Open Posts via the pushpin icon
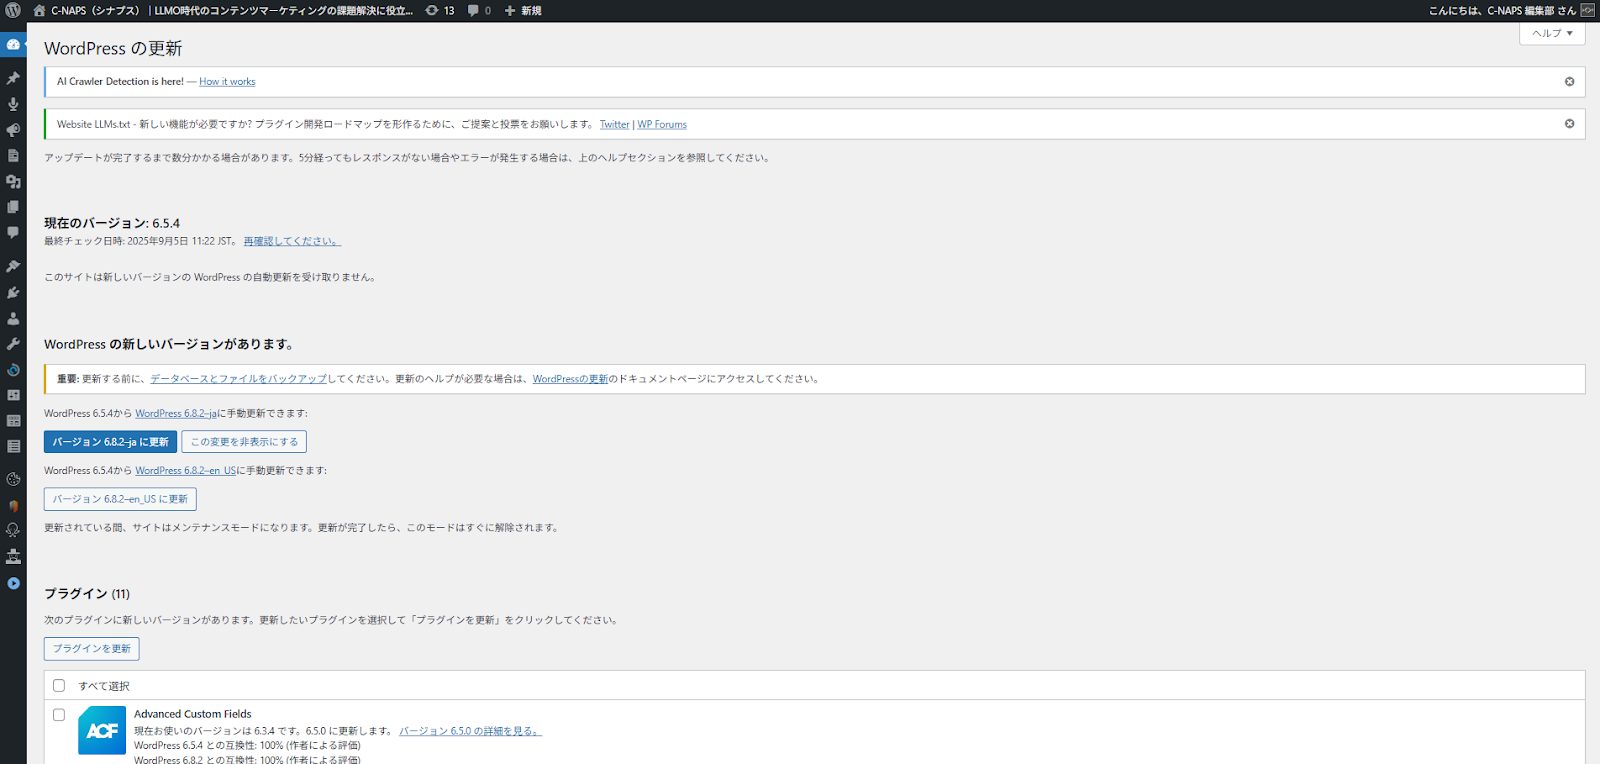 (13, 78)
